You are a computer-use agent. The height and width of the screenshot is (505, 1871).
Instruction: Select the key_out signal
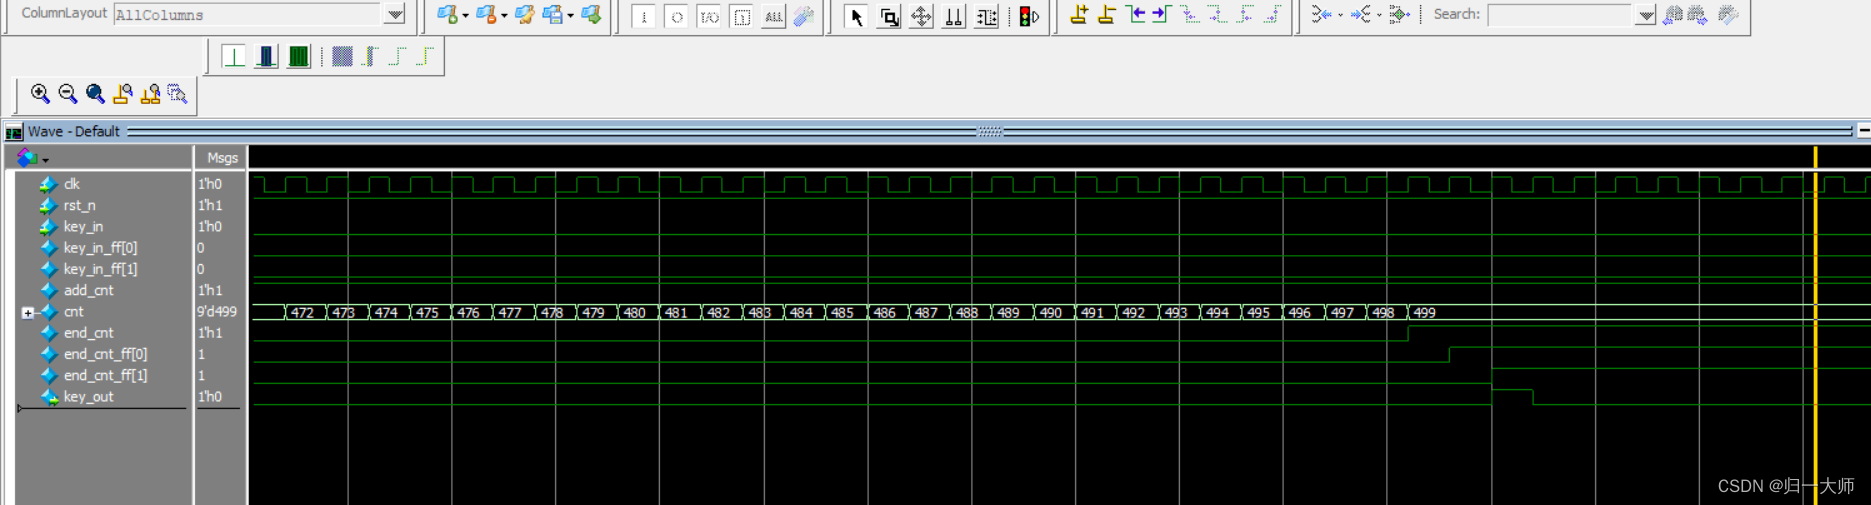[x=89, y=397]
